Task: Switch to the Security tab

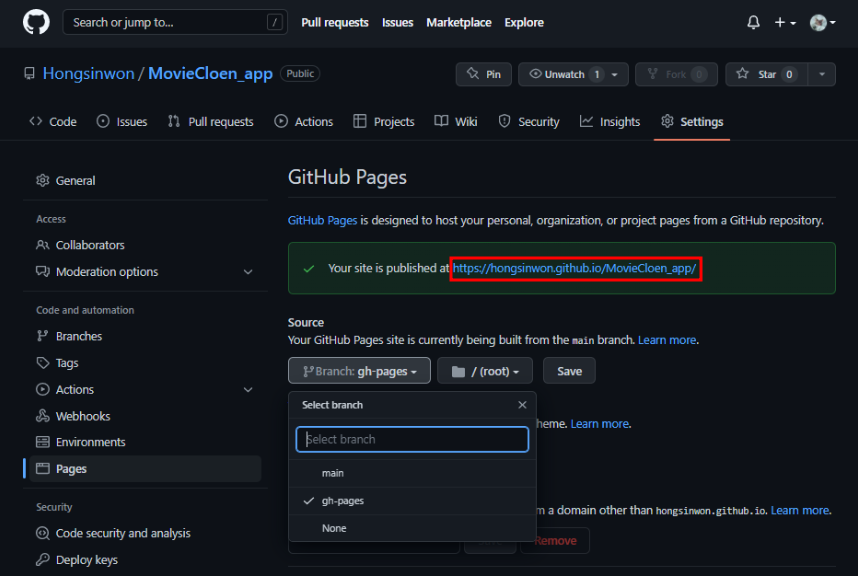Action: (x=529, y=121)
